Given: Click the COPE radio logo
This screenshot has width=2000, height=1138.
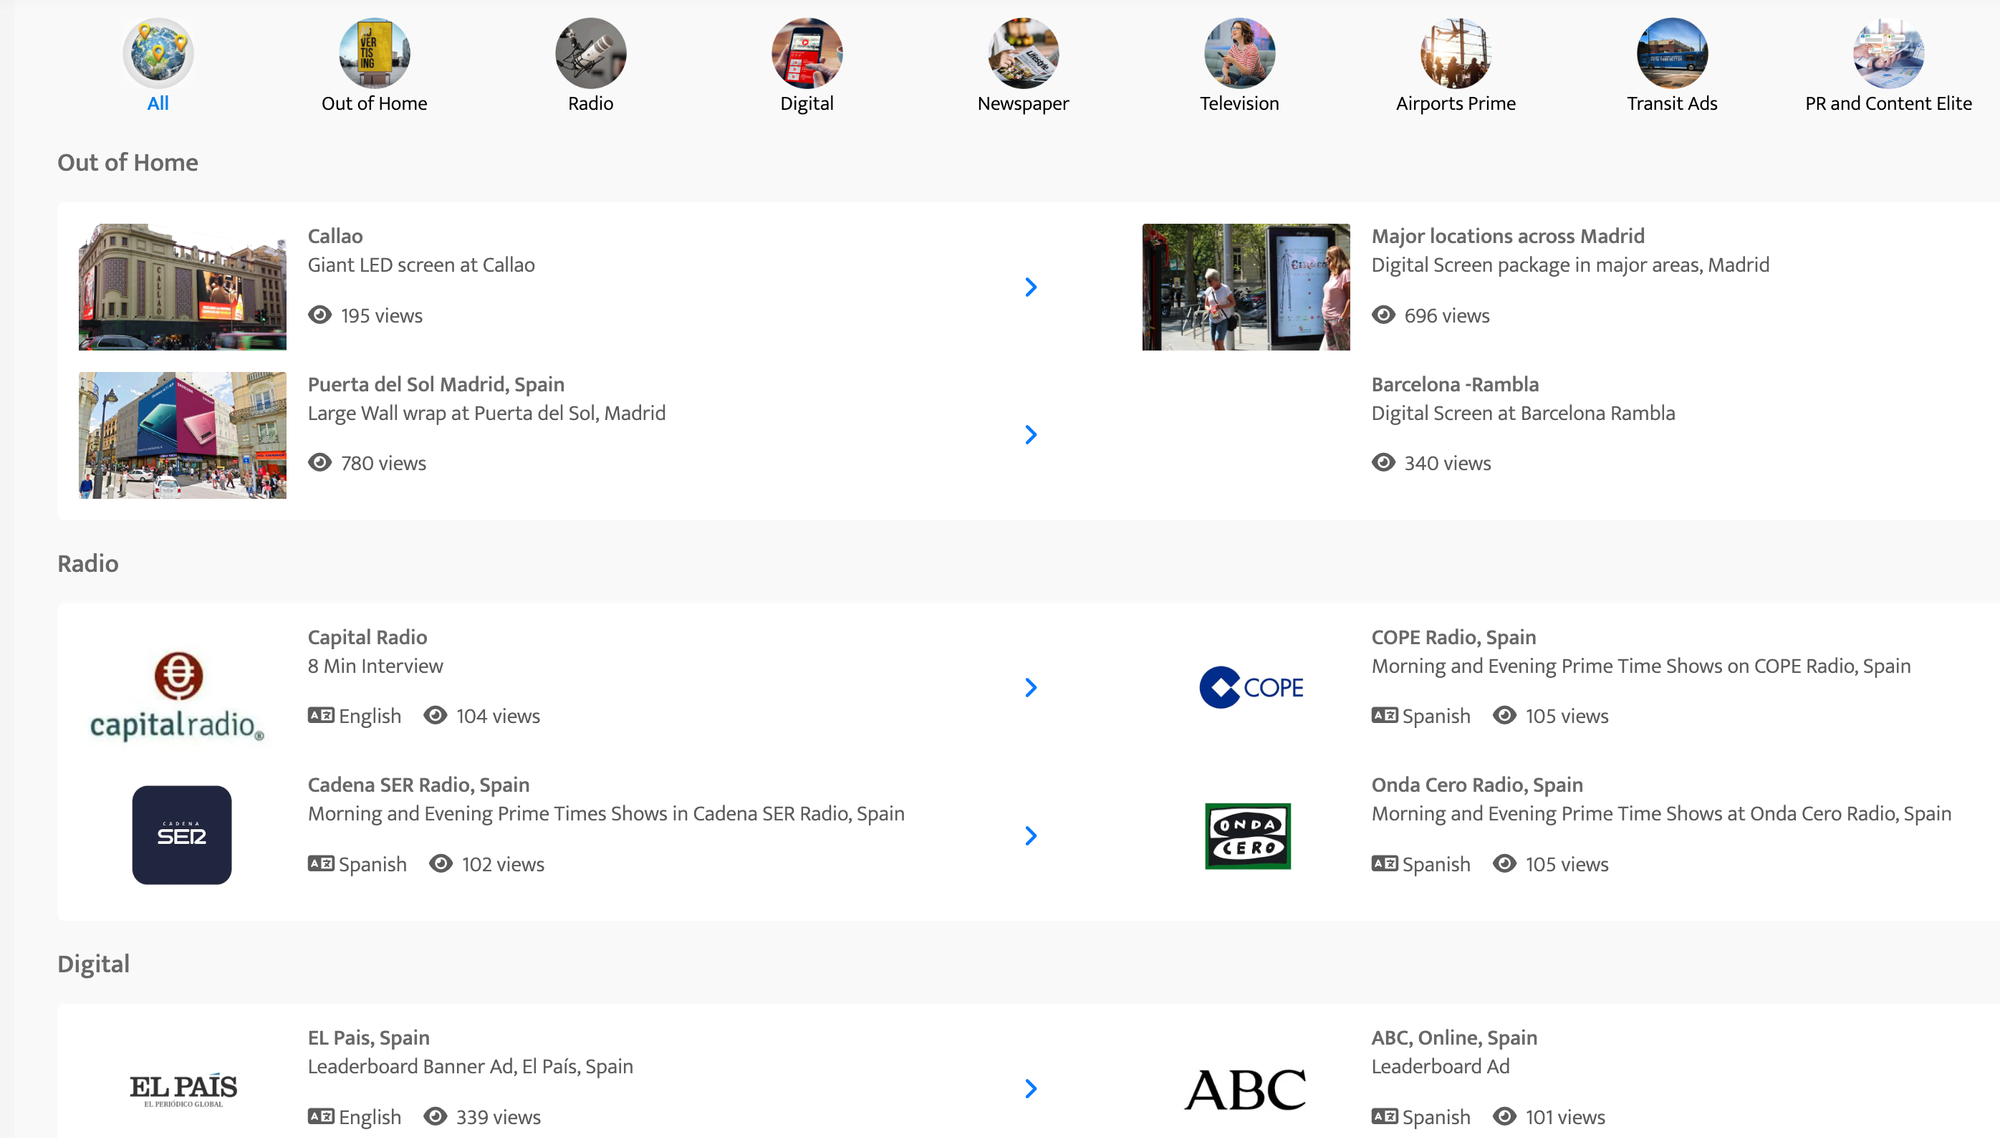Looking at the screenshot, I should pyautogui.click(x=1251, y=687).
